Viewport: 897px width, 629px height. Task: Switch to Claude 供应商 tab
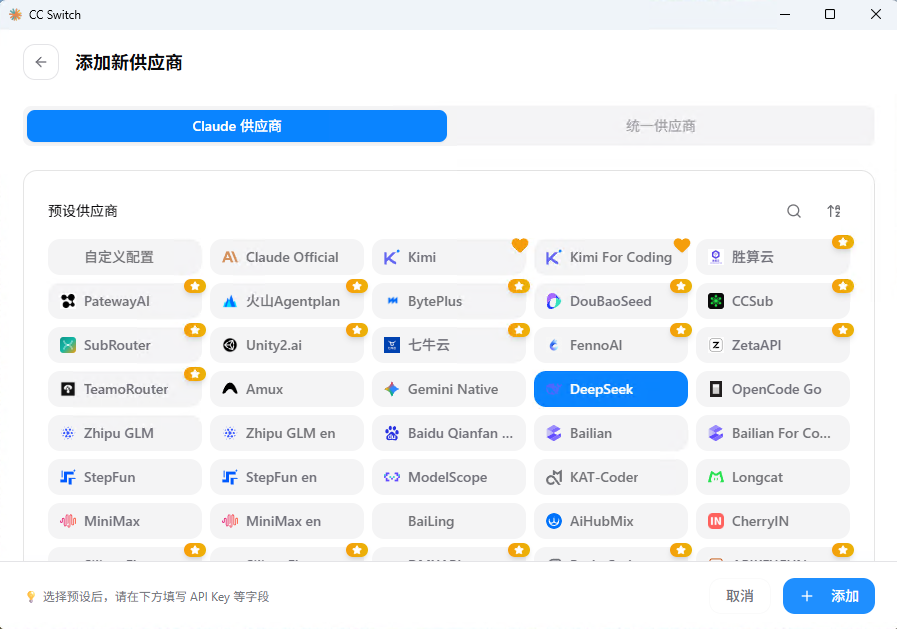(x=237, y=126)
